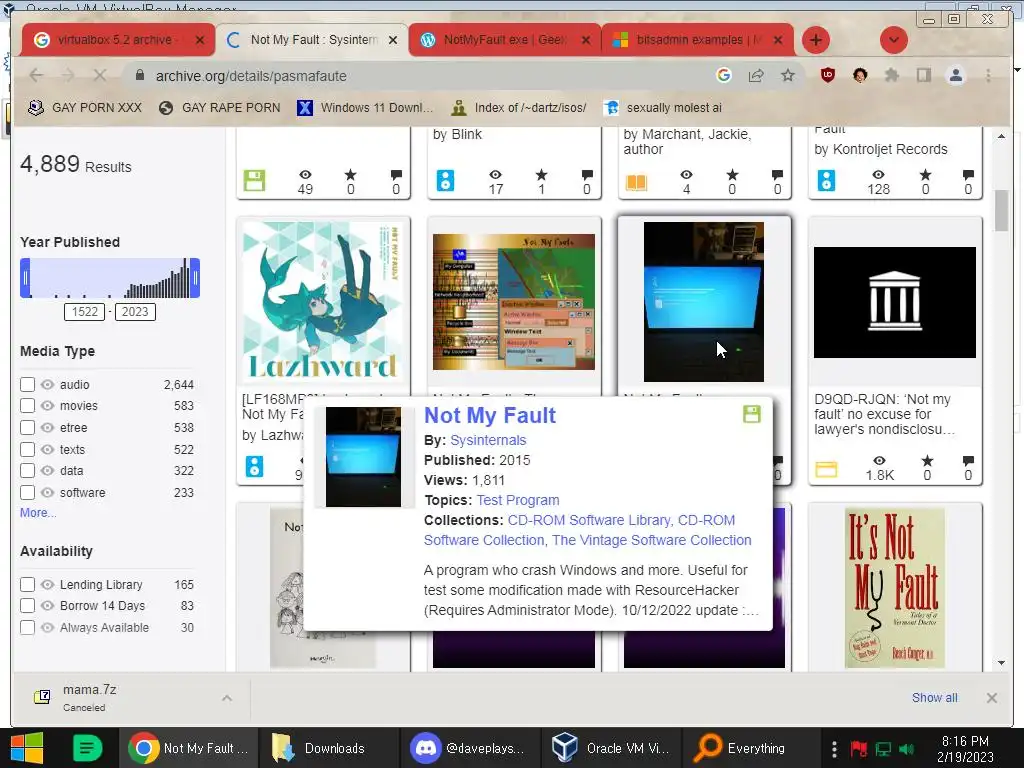Open the Chrome three-dot menu

point(988,76)
